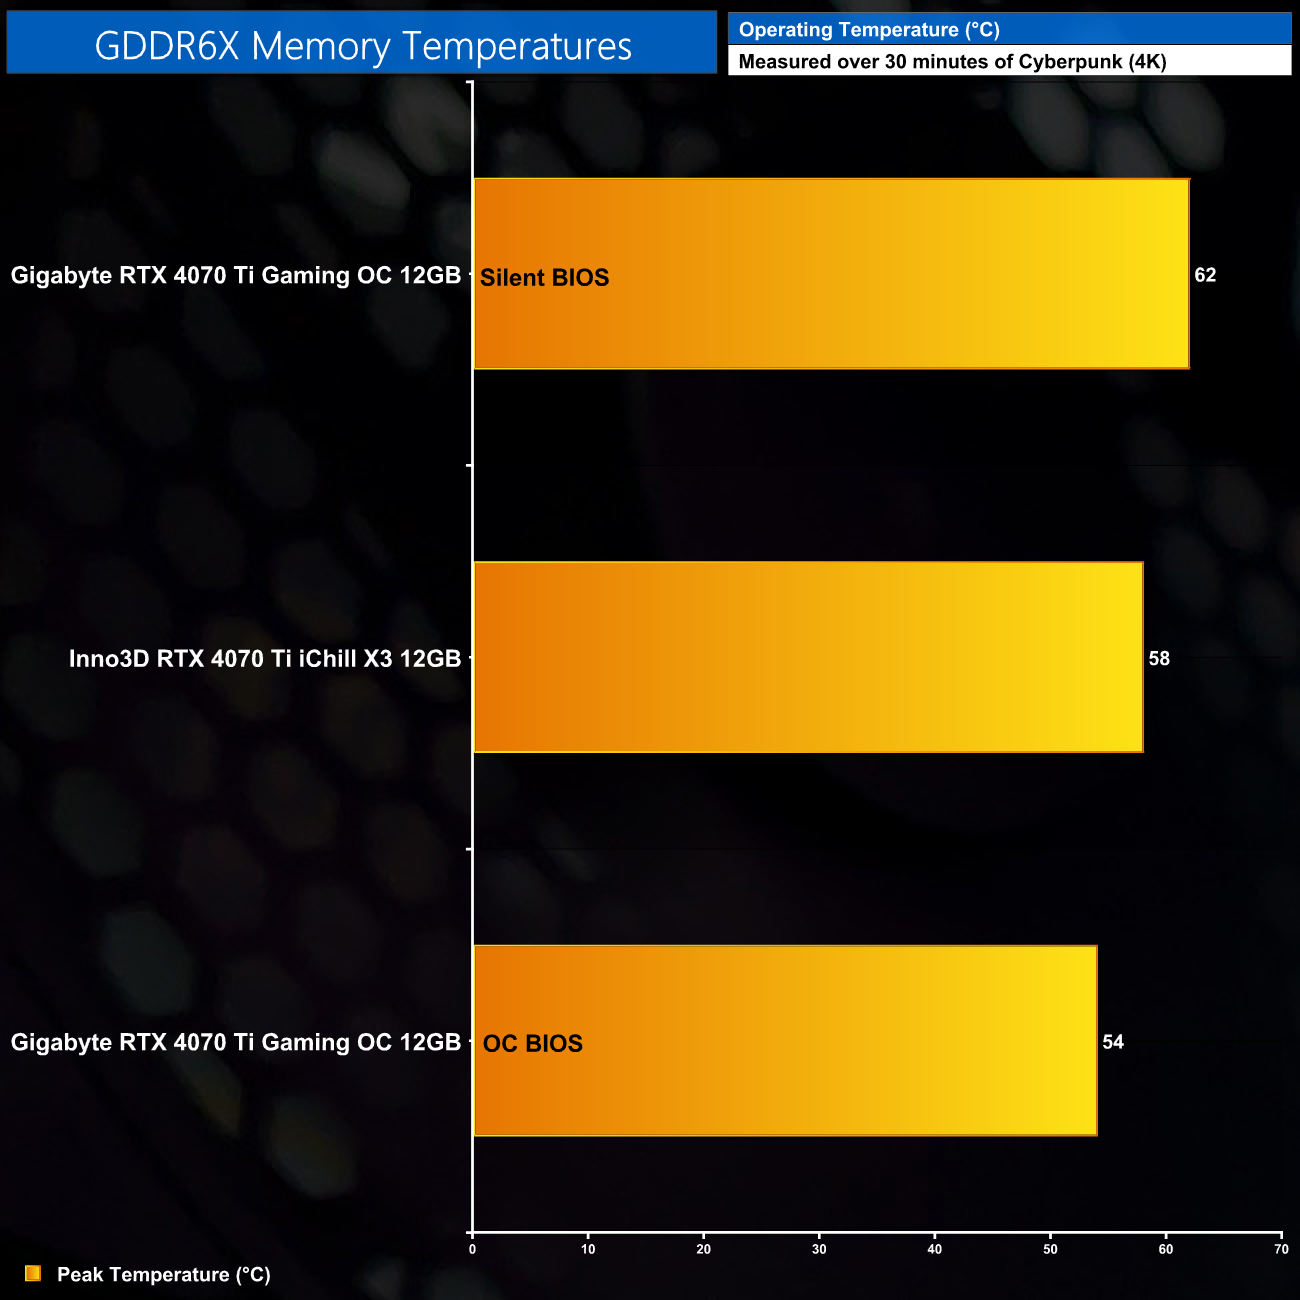Click the chart title "GDDR6X Memory Temperatures"

pyautogui.click(x=363, y=46)
